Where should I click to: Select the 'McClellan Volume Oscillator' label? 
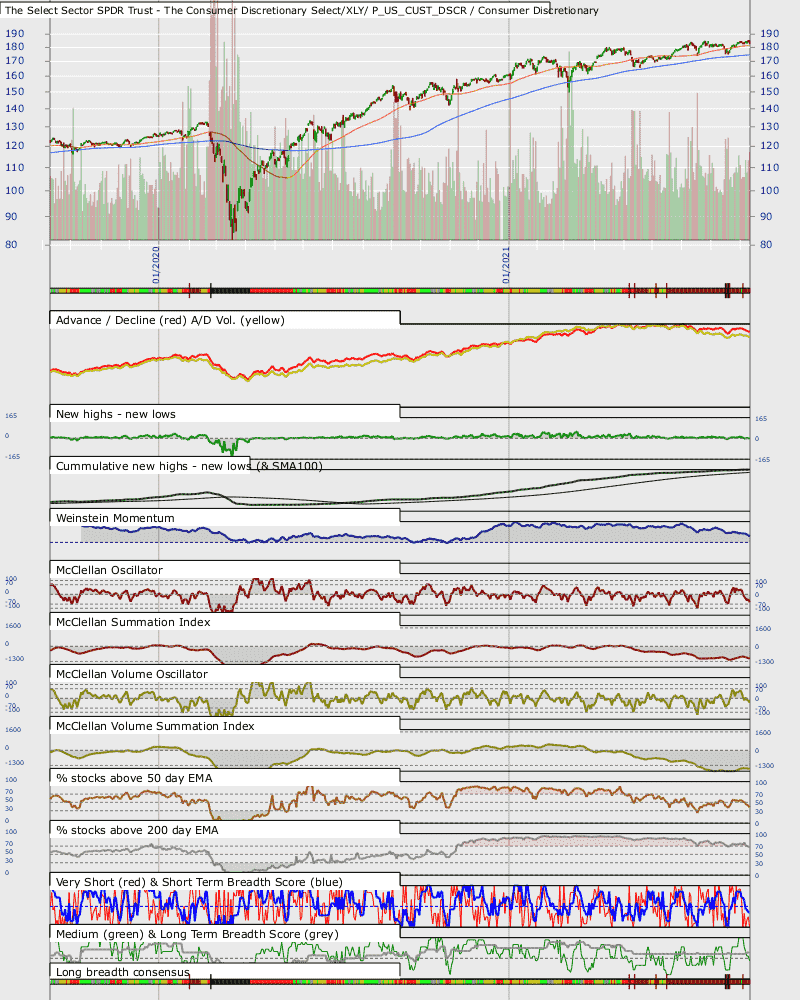point(131,674)
